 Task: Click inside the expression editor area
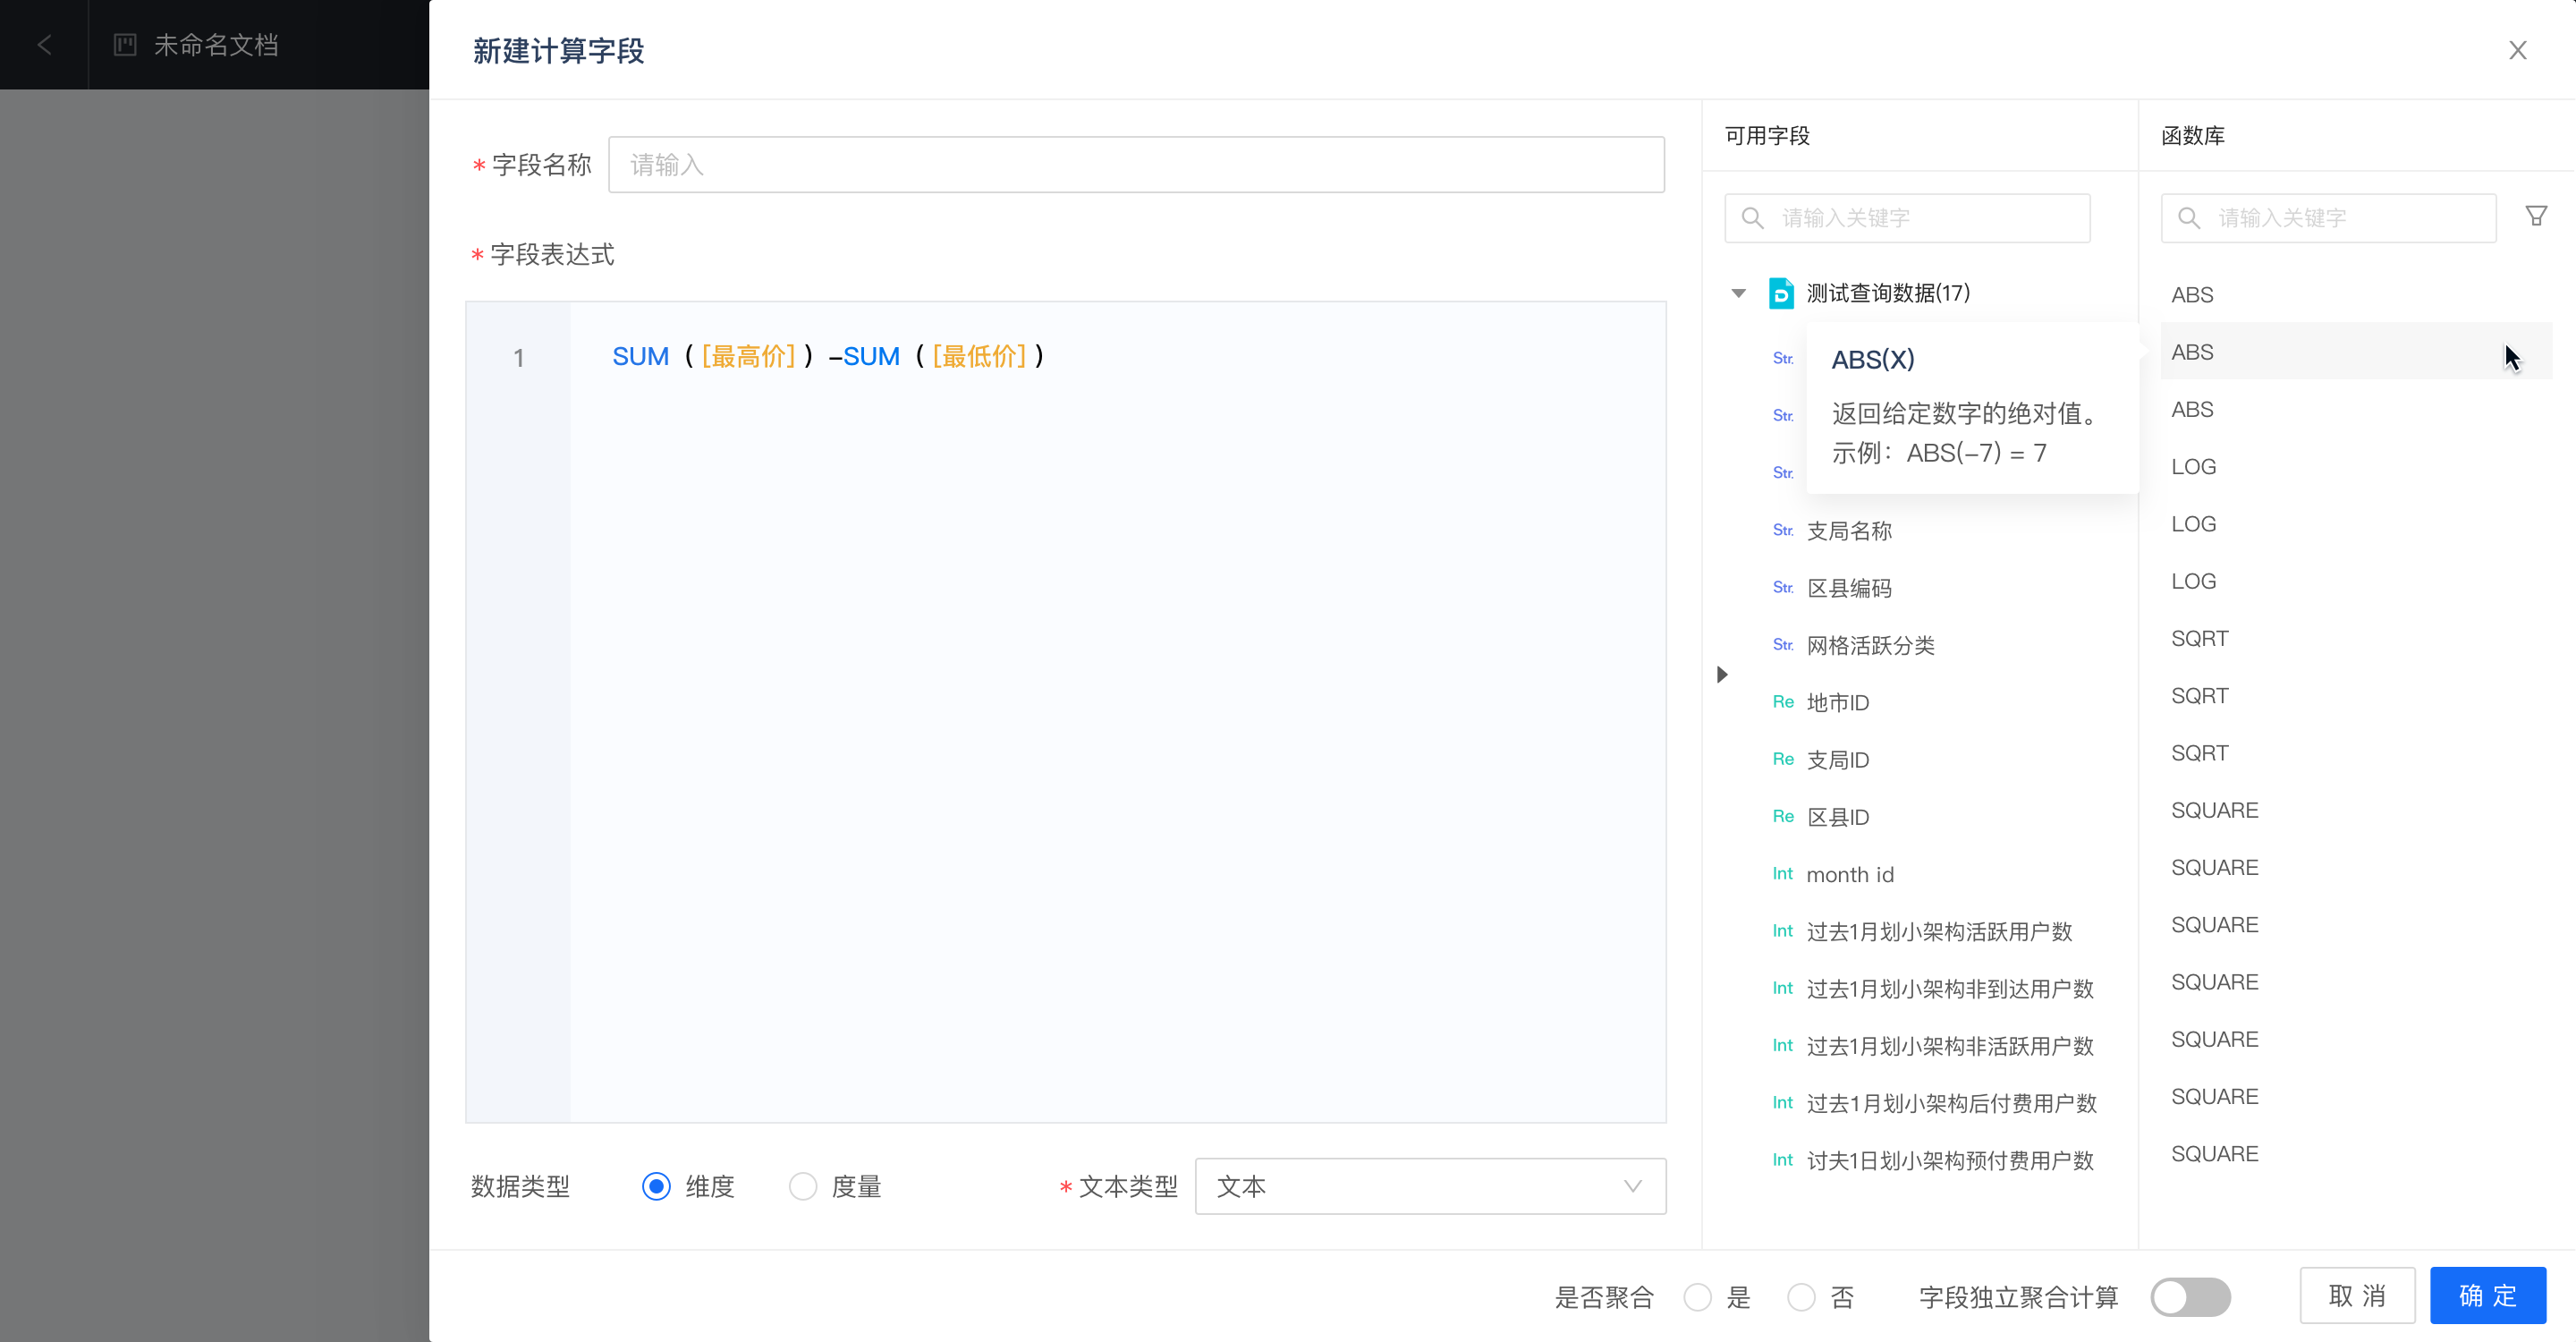coord(1117,712)
